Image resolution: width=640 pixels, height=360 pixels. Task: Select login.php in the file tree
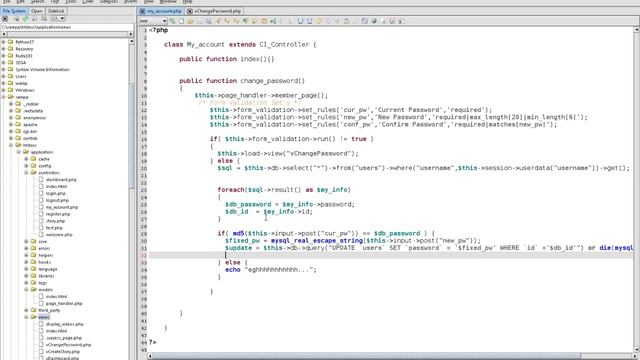click(56, 193)
